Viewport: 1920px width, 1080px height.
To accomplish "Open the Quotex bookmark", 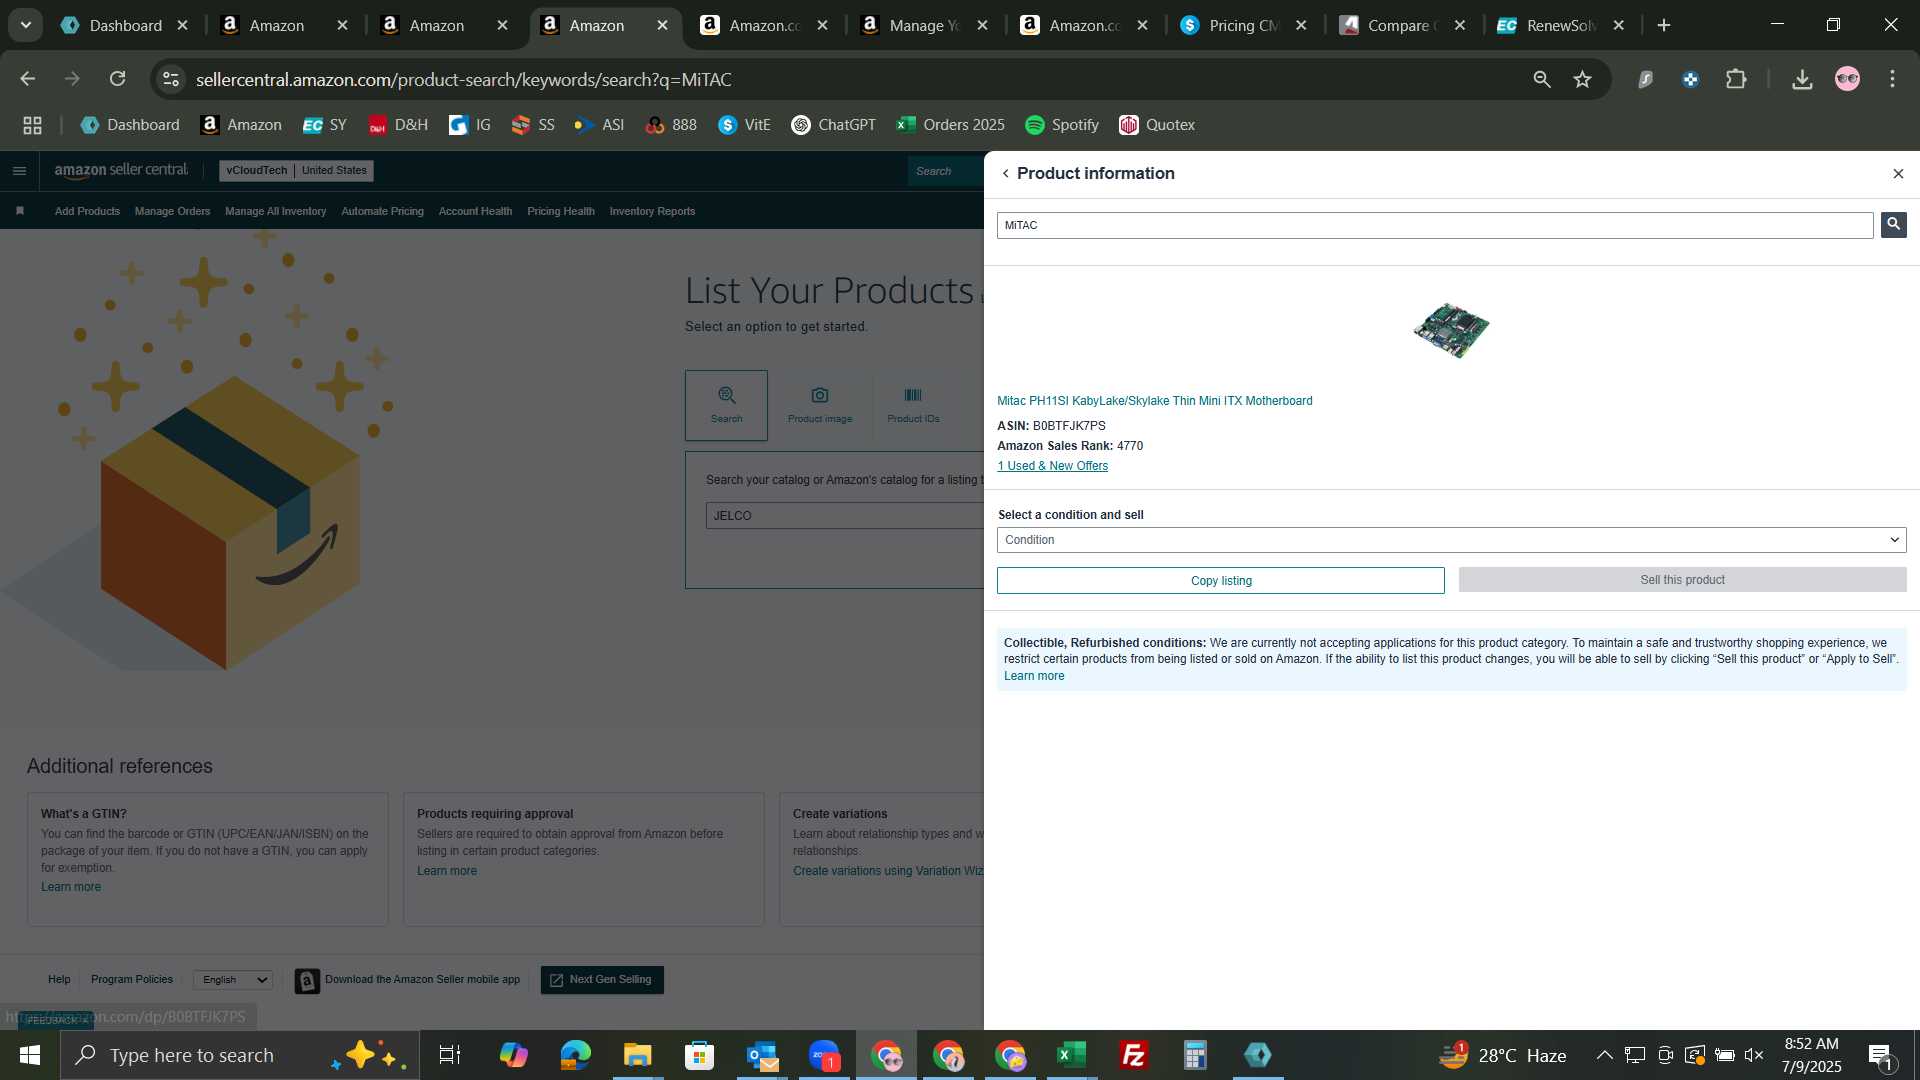I will tap(1157, 125).
